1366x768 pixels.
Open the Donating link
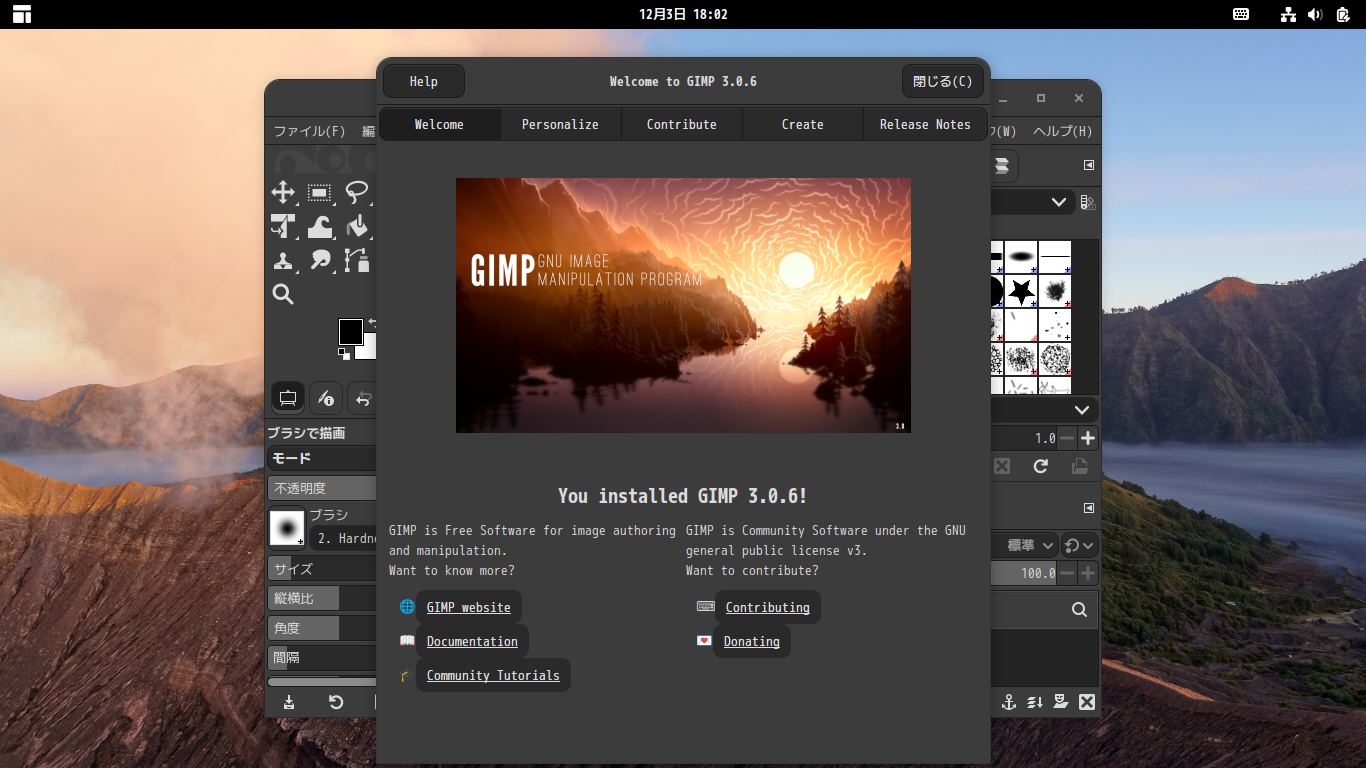(x=751, y=641)
